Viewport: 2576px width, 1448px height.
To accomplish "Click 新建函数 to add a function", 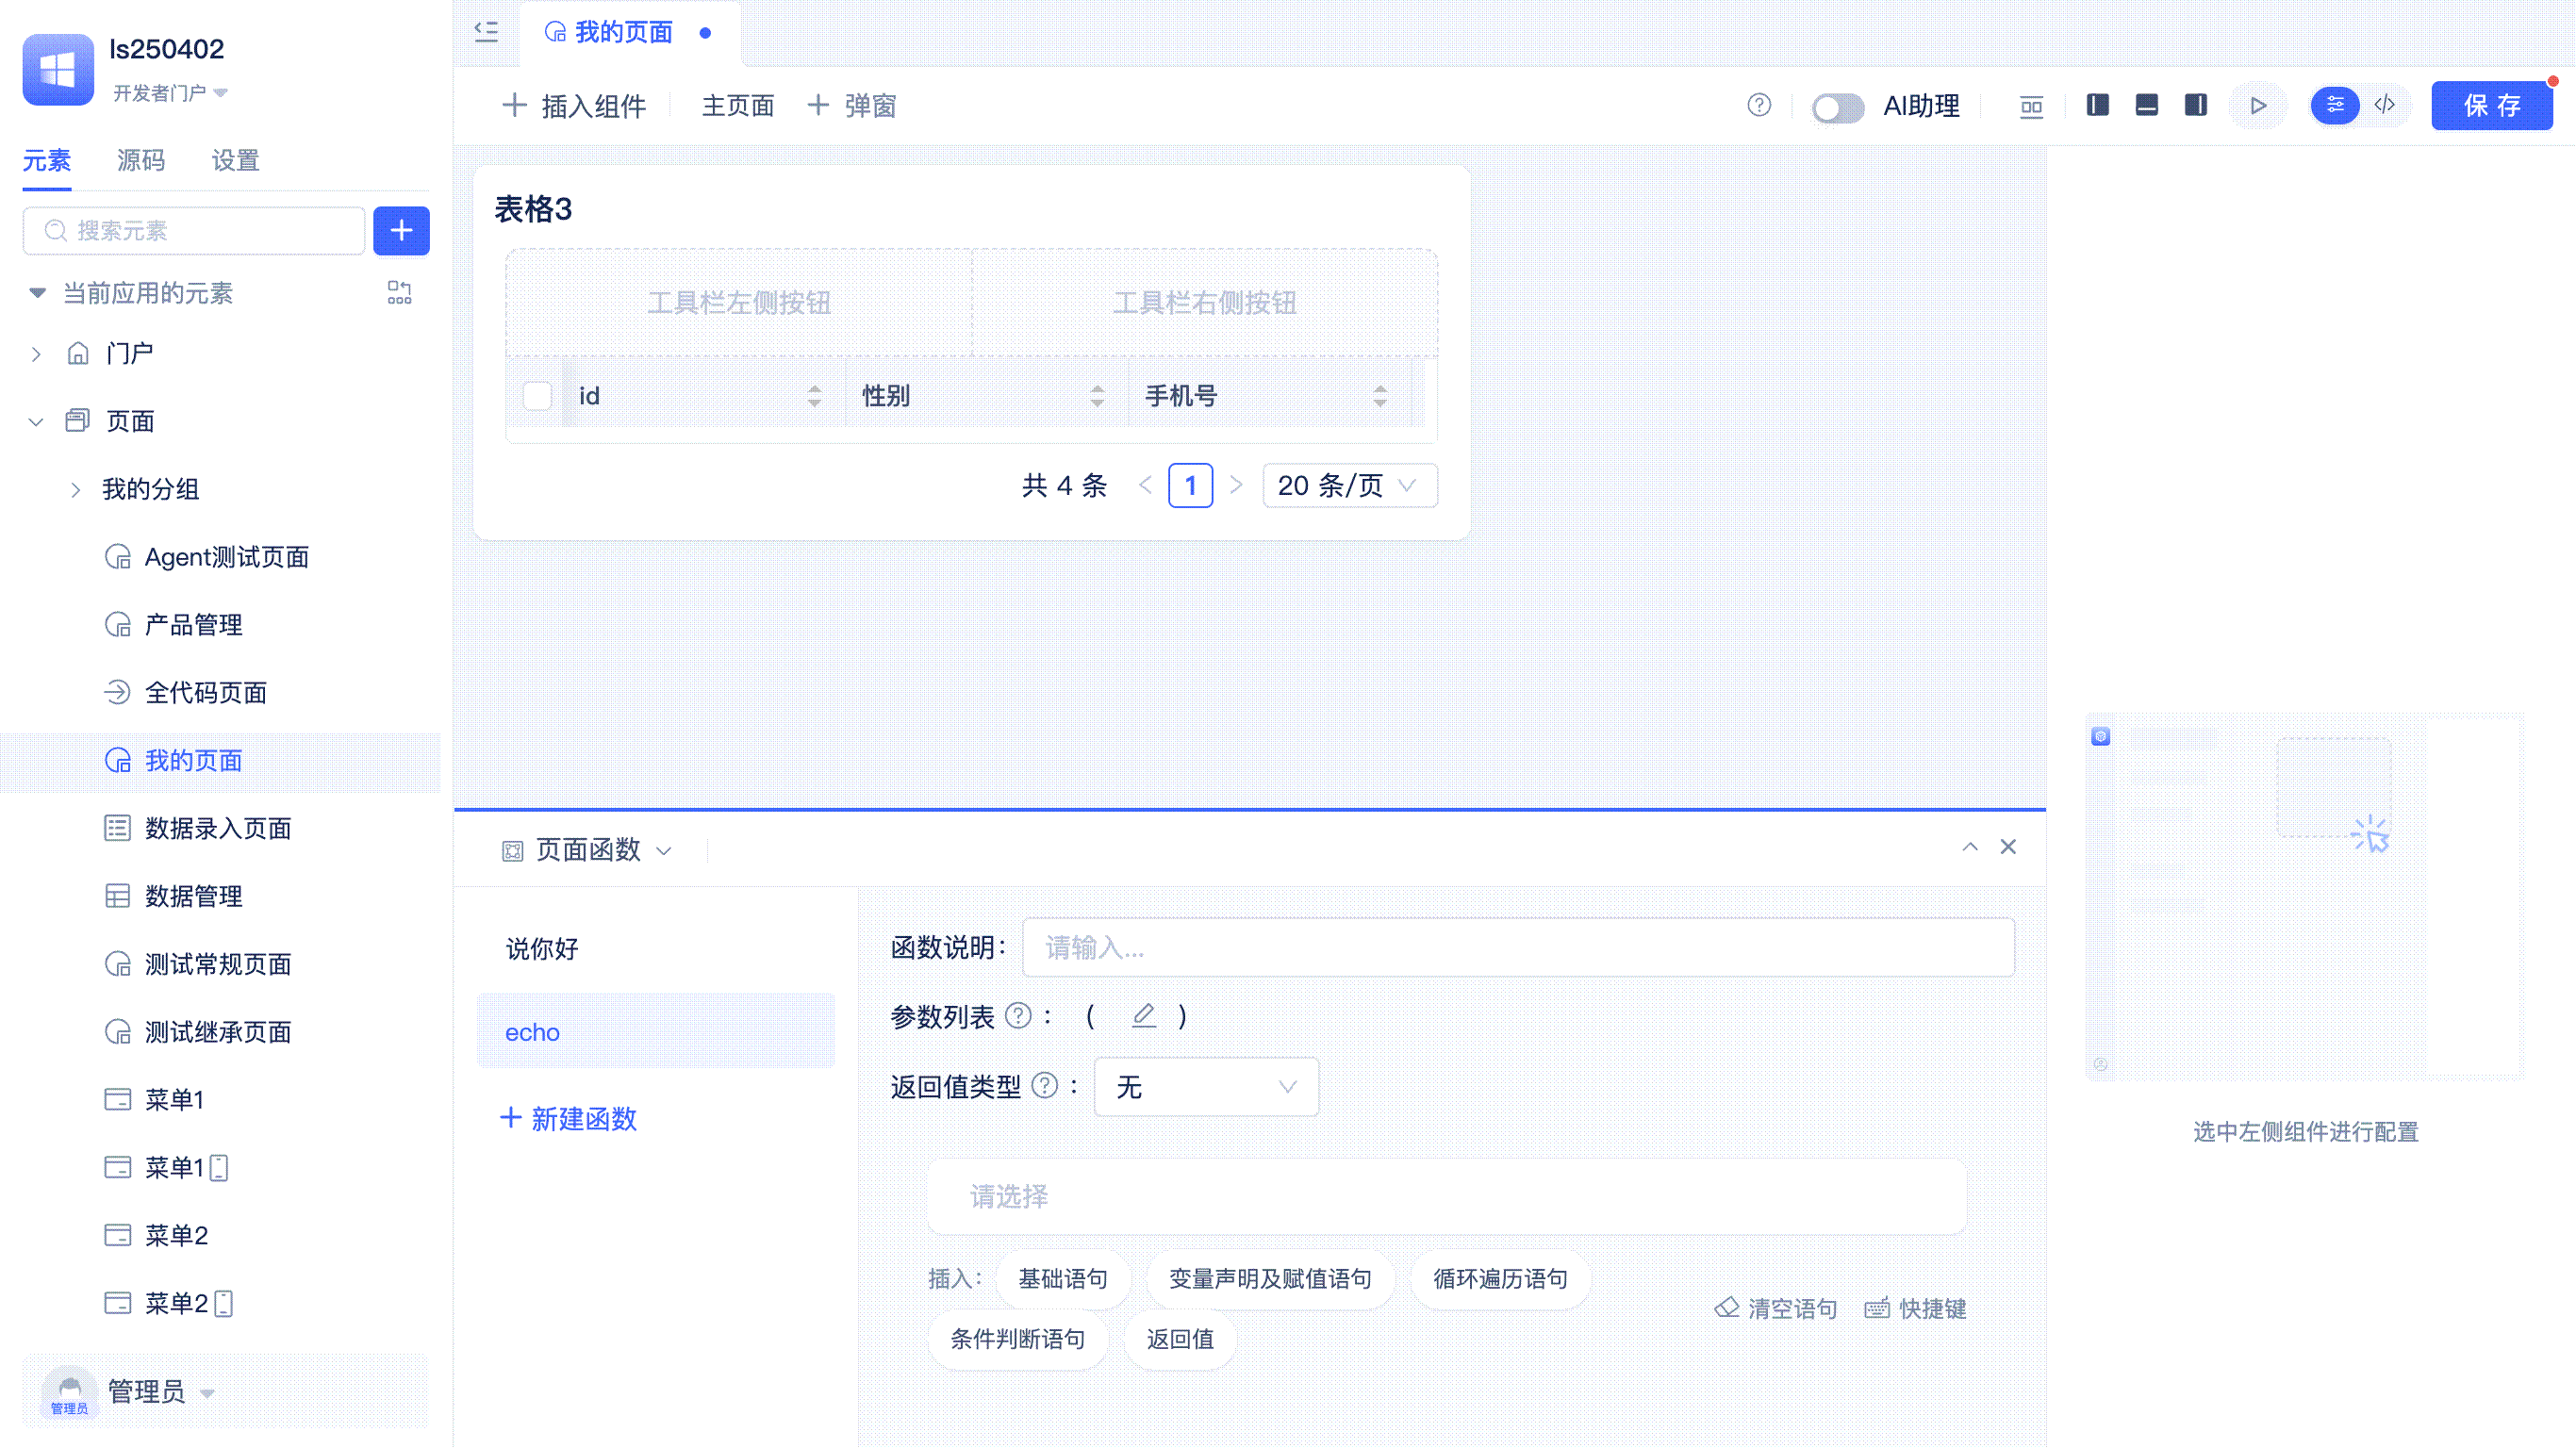I will (x=568, y=1118).
